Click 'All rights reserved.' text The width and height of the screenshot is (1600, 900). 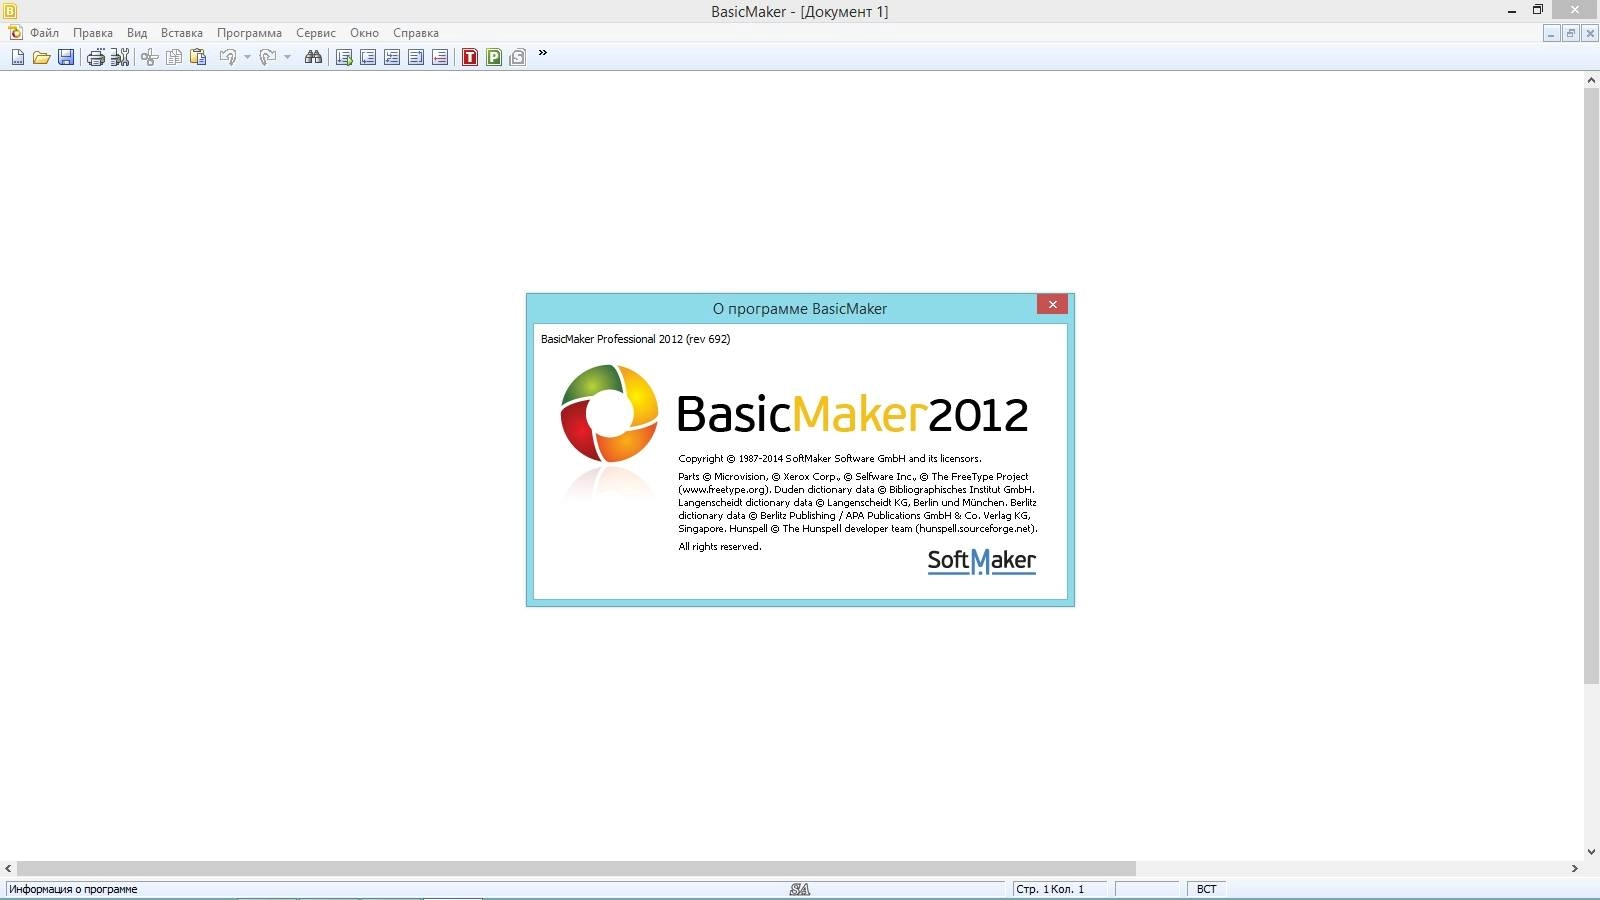tap(719, 547)
